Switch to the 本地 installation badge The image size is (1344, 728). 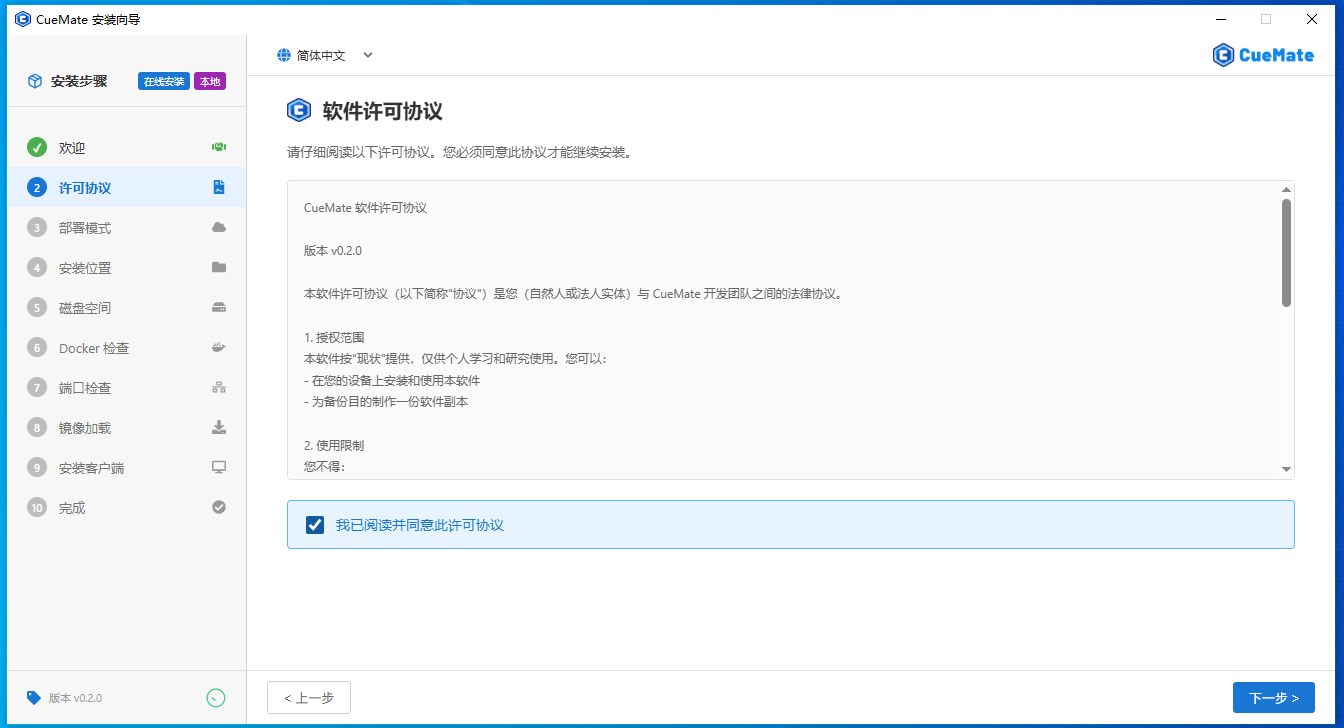[x=209, y=81]
